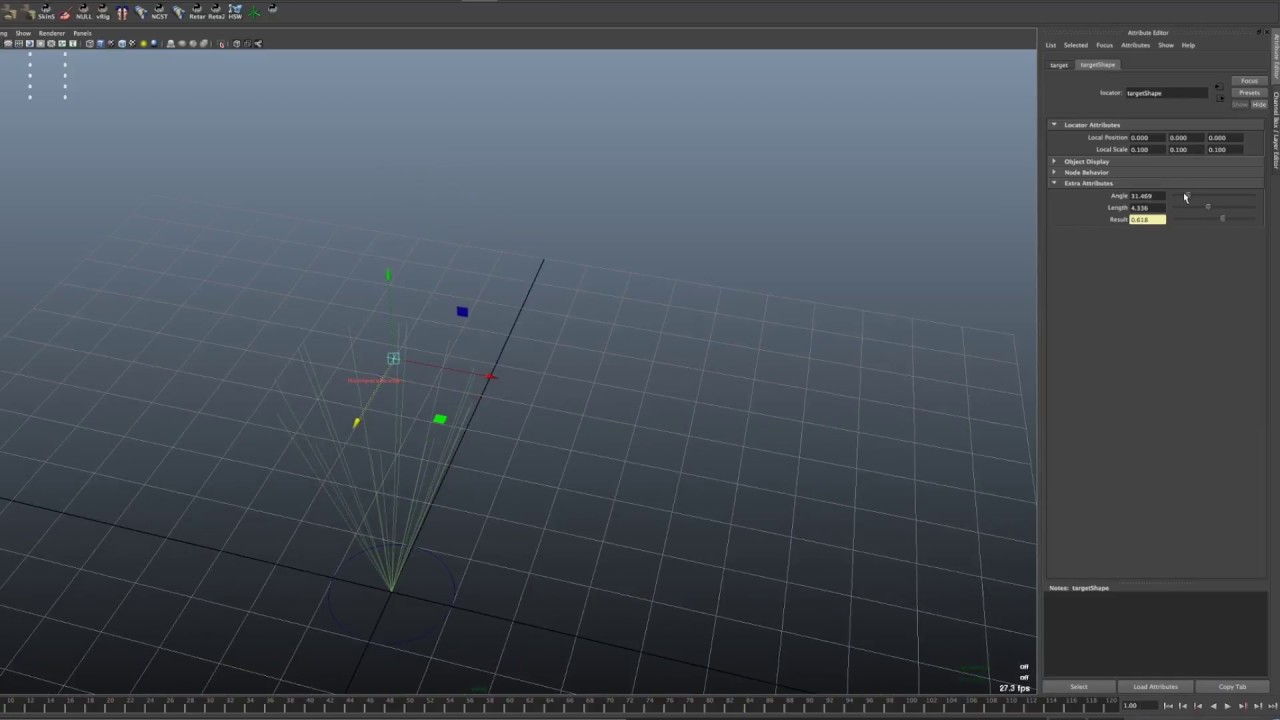
Task: Click the wireframe cube viewport icon
Action: pos(89,44)
